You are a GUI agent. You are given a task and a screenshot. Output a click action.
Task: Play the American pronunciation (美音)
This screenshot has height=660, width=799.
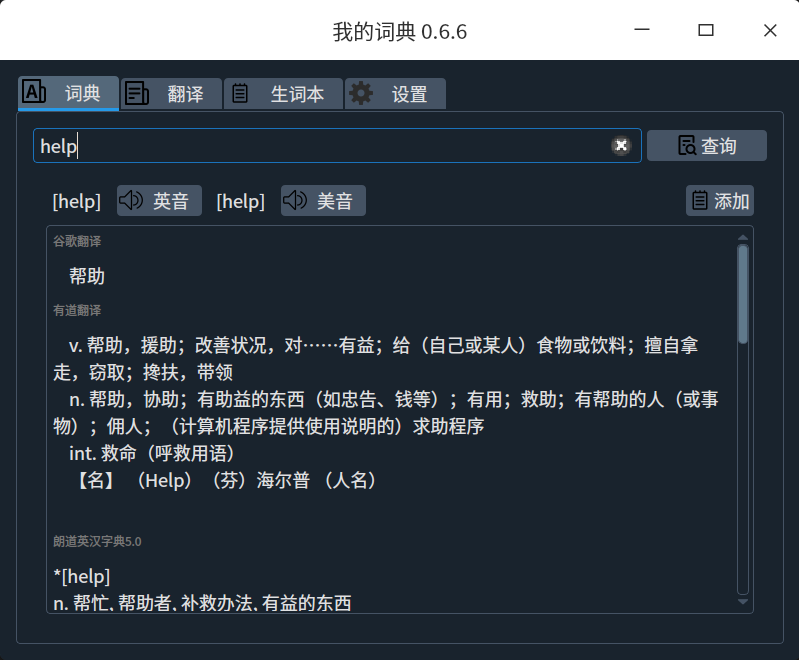point(323,201)
